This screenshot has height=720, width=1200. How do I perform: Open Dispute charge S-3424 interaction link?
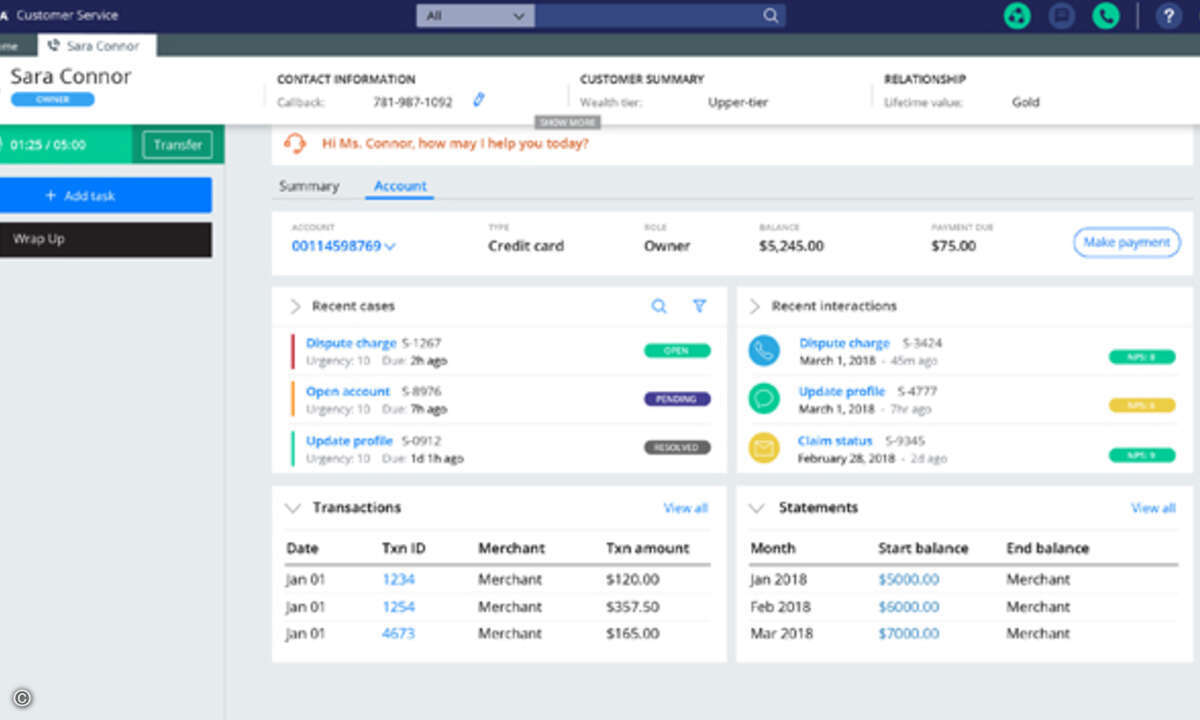844,343
